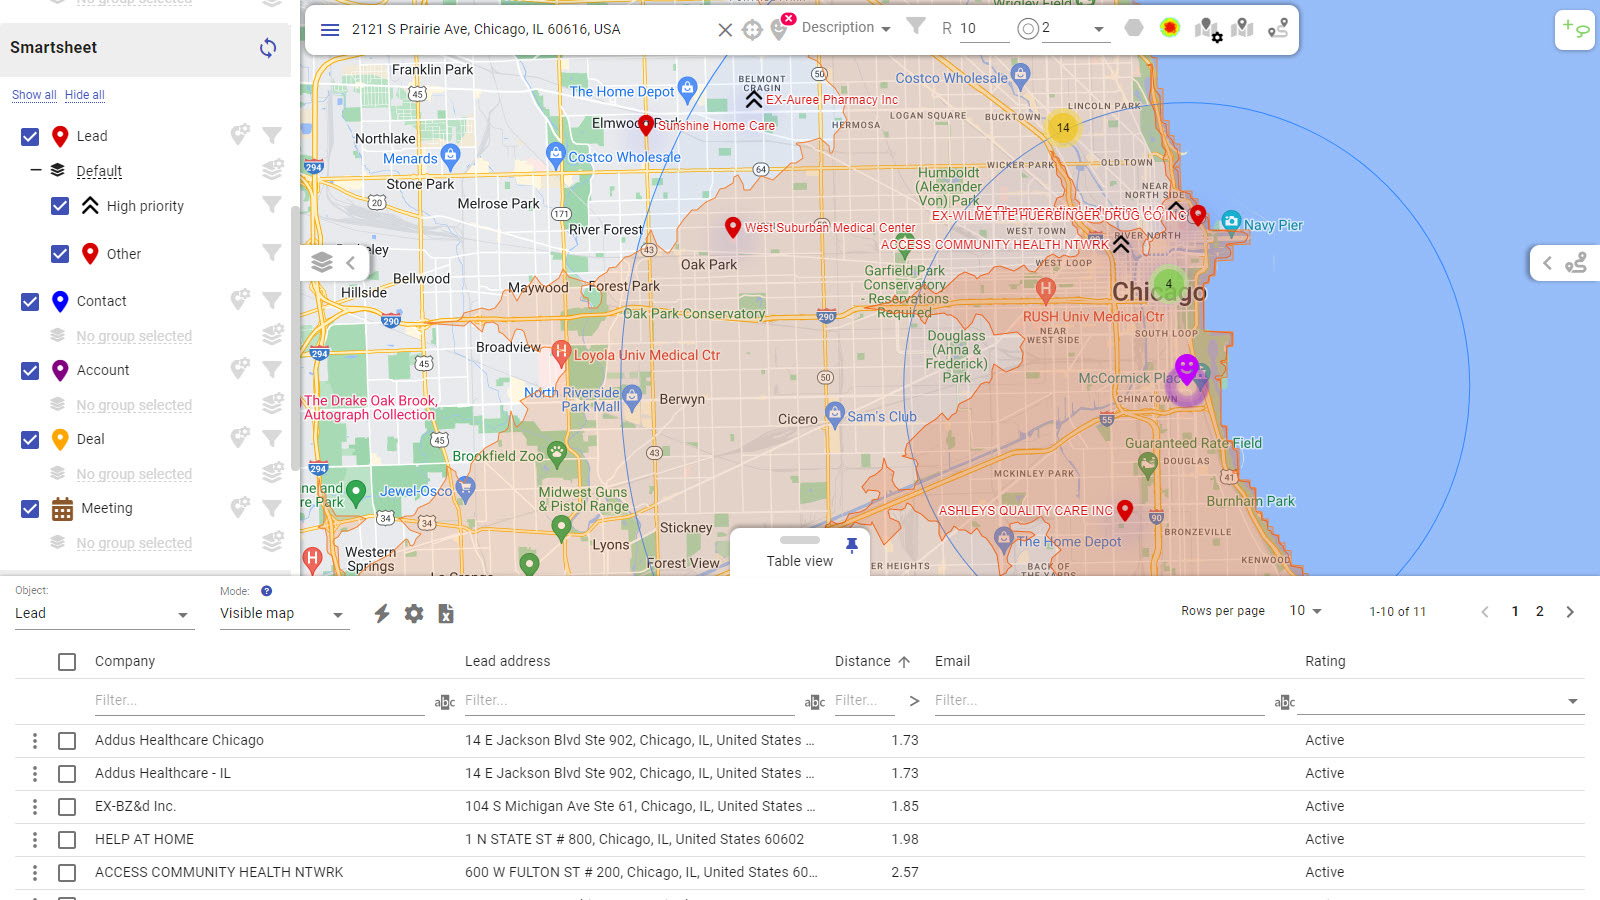This screenshot has height=900, width=1600.
Task: Toggle the heatmap layer icon
Action: (x=1169, y=28)
